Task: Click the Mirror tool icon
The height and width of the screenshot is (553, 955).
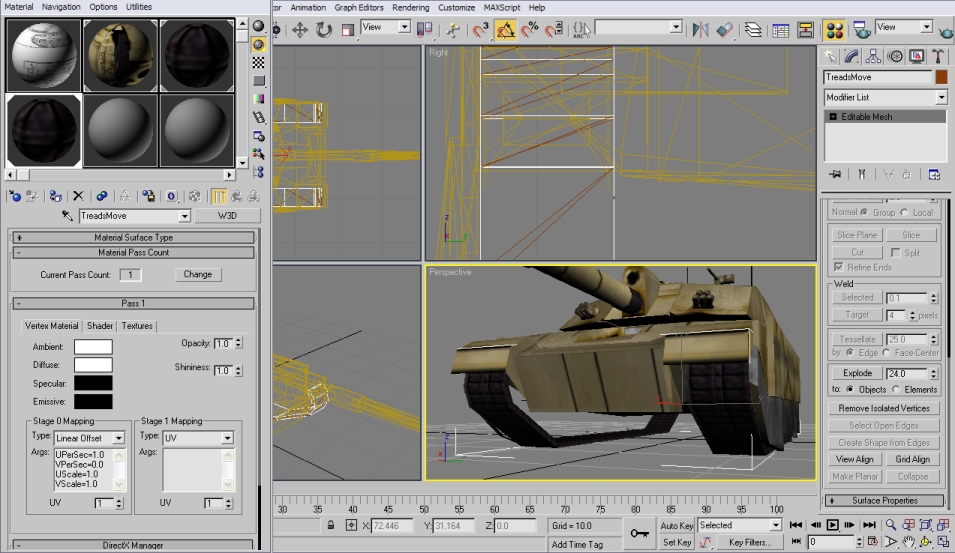Action: point(702,30)
